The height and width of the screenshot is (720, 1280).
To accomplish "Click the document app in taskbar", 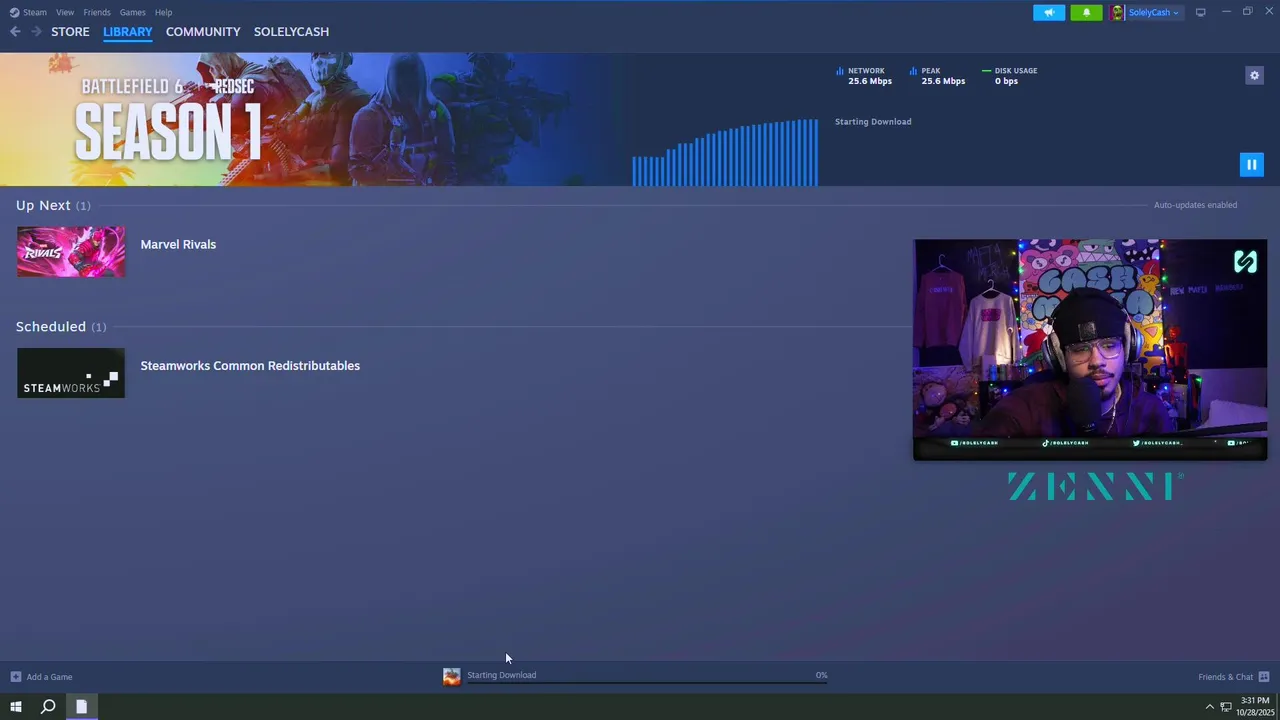I will coord(81,707).
